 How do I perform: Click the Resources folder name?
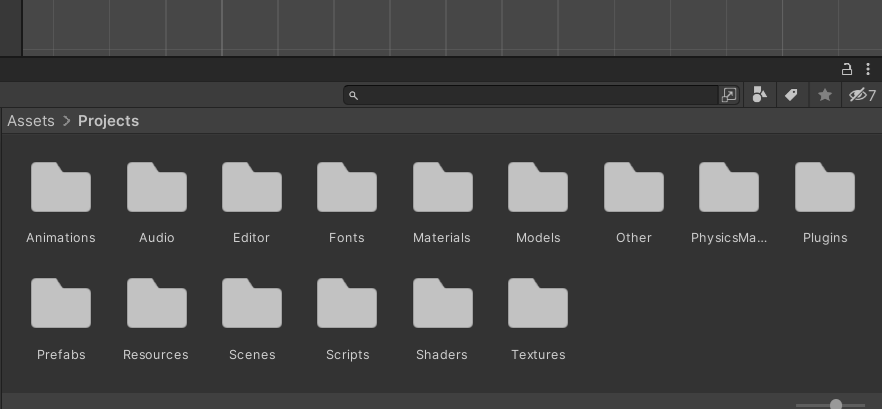(156, 355)
